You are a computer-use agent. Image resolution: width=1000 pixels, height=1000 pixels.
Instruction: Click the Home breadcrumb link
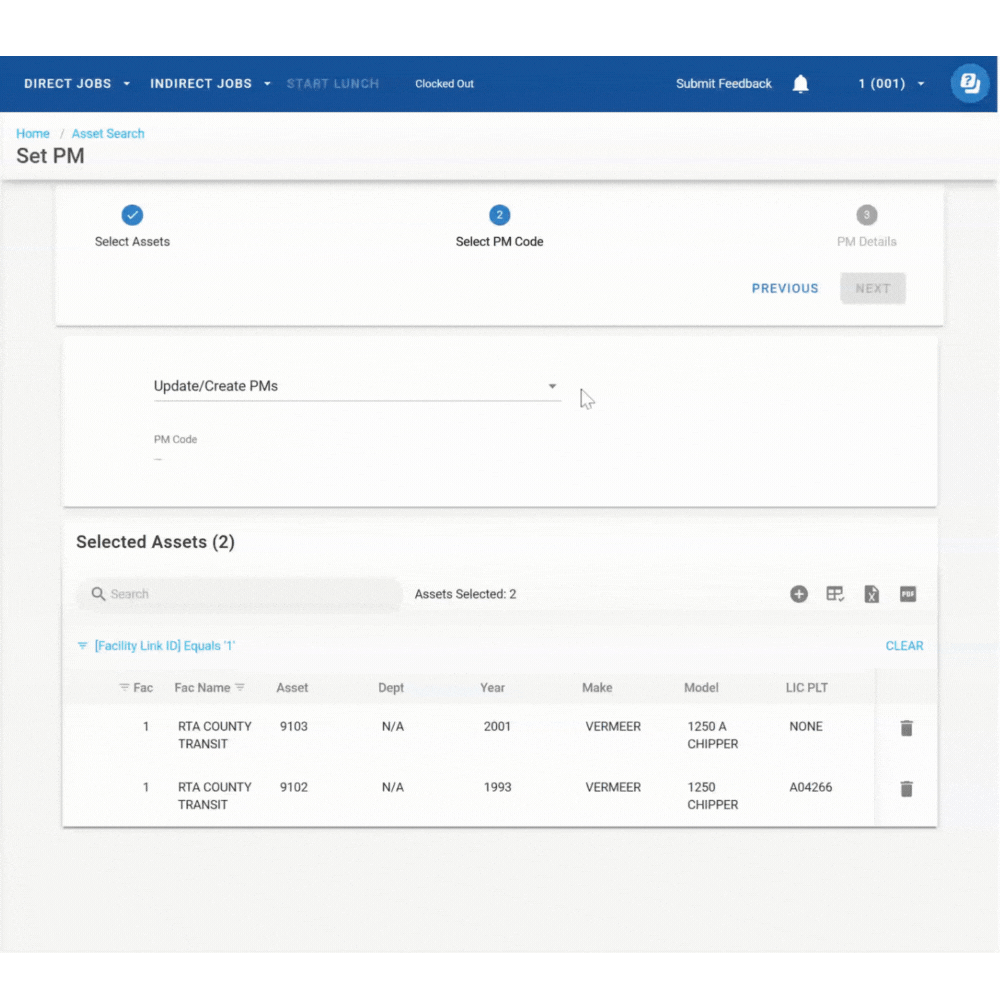pos(33,133)
